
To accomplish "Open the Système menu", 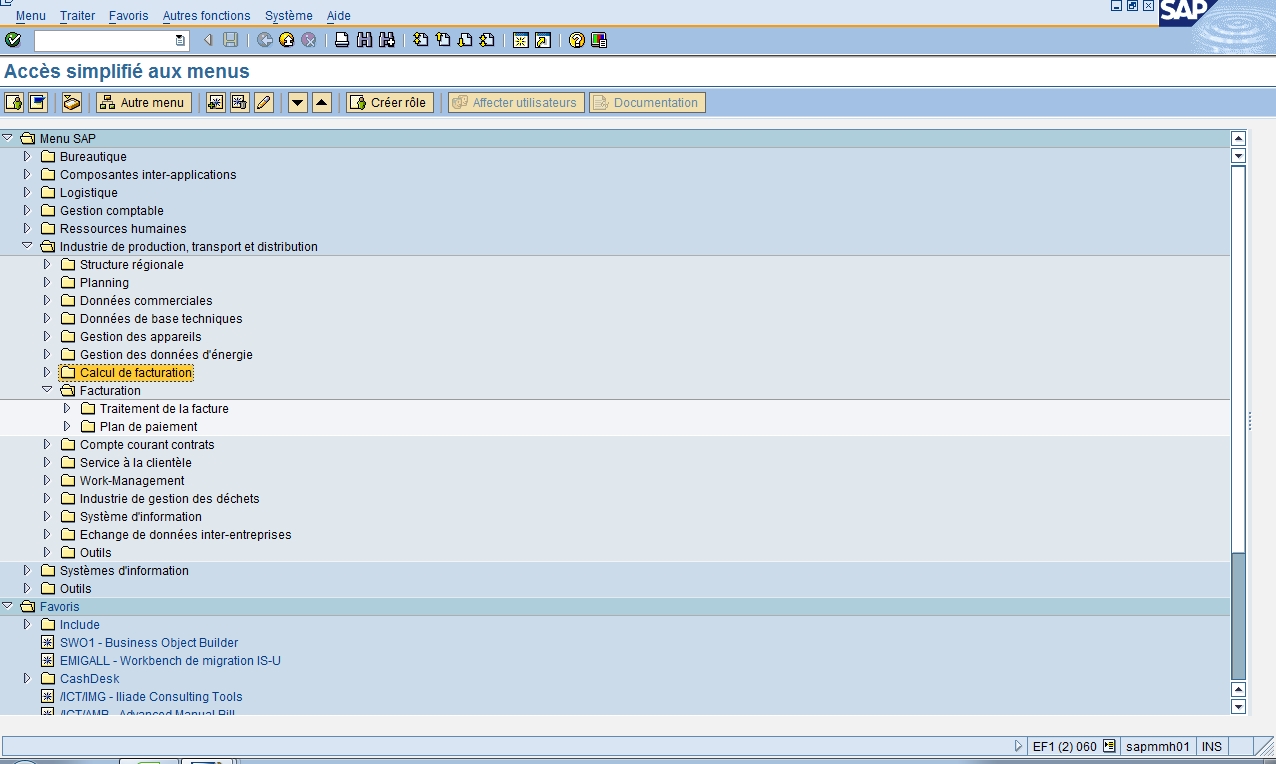I will point(288,16).
